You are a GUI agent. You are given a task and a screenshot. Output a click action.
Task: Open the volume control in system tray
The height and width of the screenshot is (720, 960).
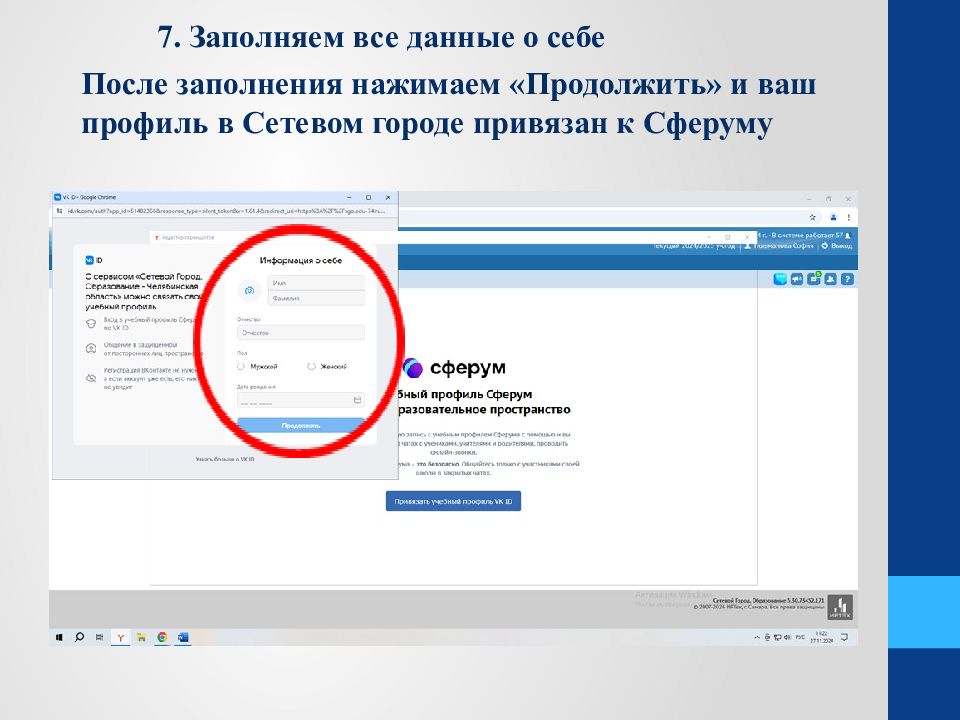click(787, 637)
